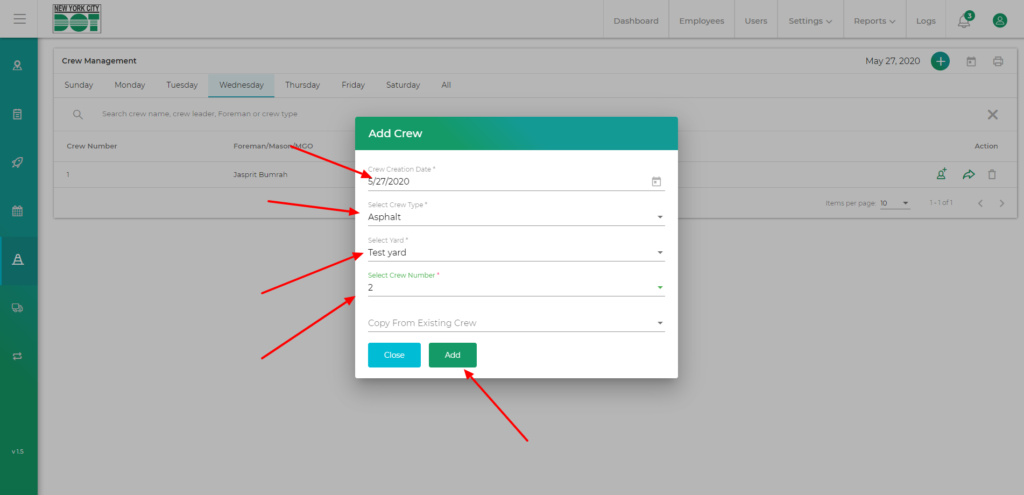Open the user profile avatar
This screenshot has width=1024, height=495.
pyautogui.click(x=998, y=20)
